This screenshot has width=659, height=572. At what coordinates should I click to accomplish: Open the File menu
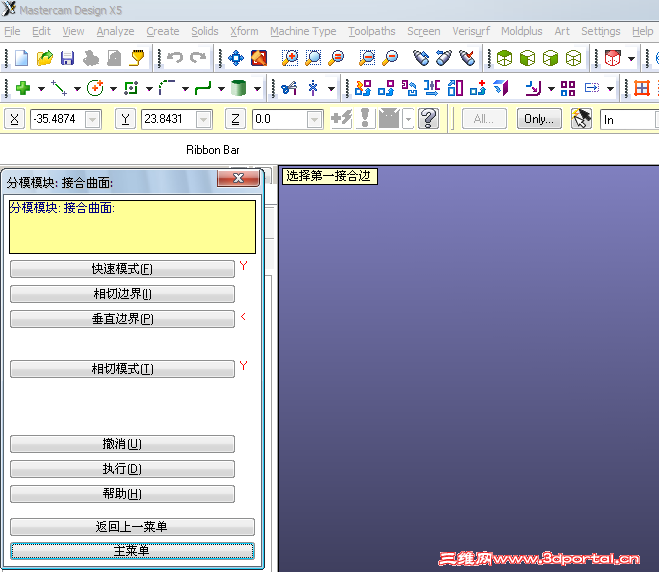[x=12, y=31]
